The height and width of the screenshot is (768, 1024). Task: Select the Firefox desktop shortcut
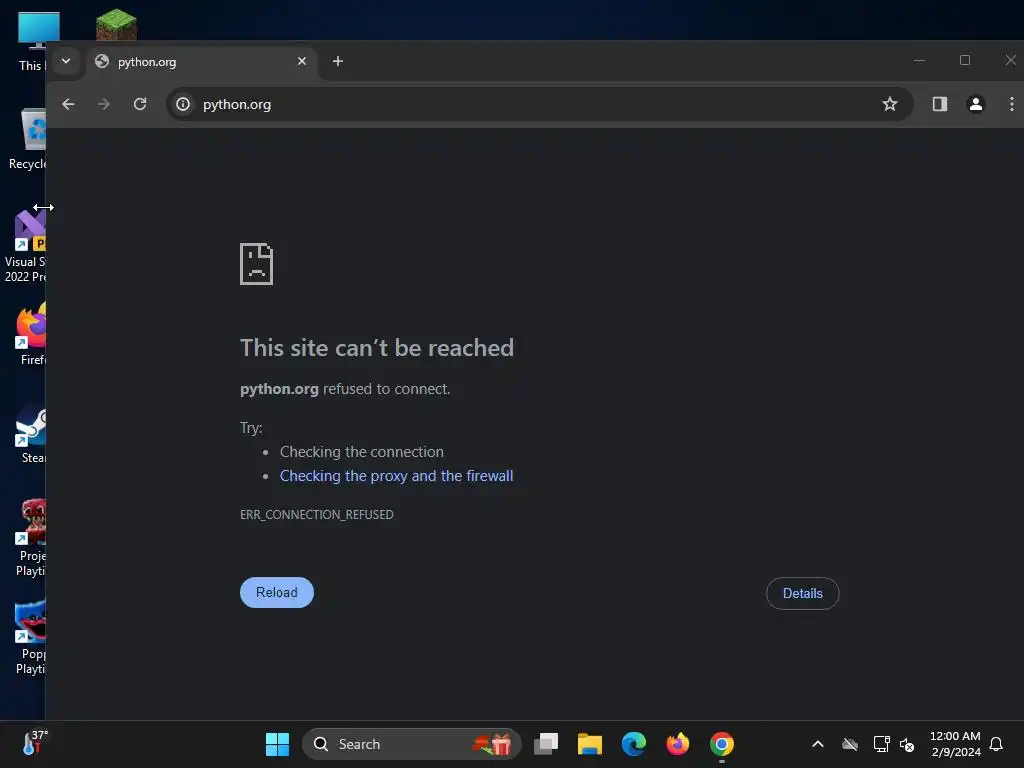[x=31, y=334]
